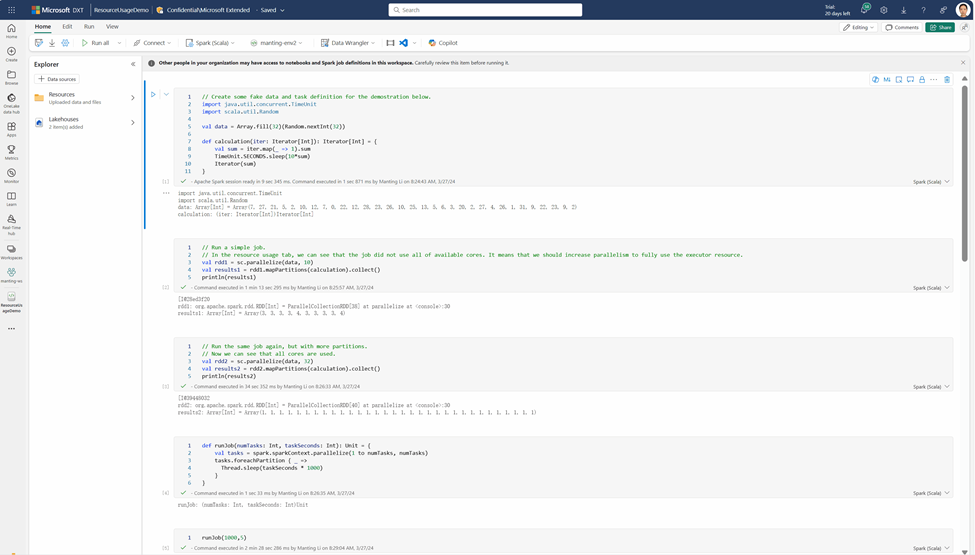Run the first code cell
Viewport: 975px width, 555px height.
point(153,94)
